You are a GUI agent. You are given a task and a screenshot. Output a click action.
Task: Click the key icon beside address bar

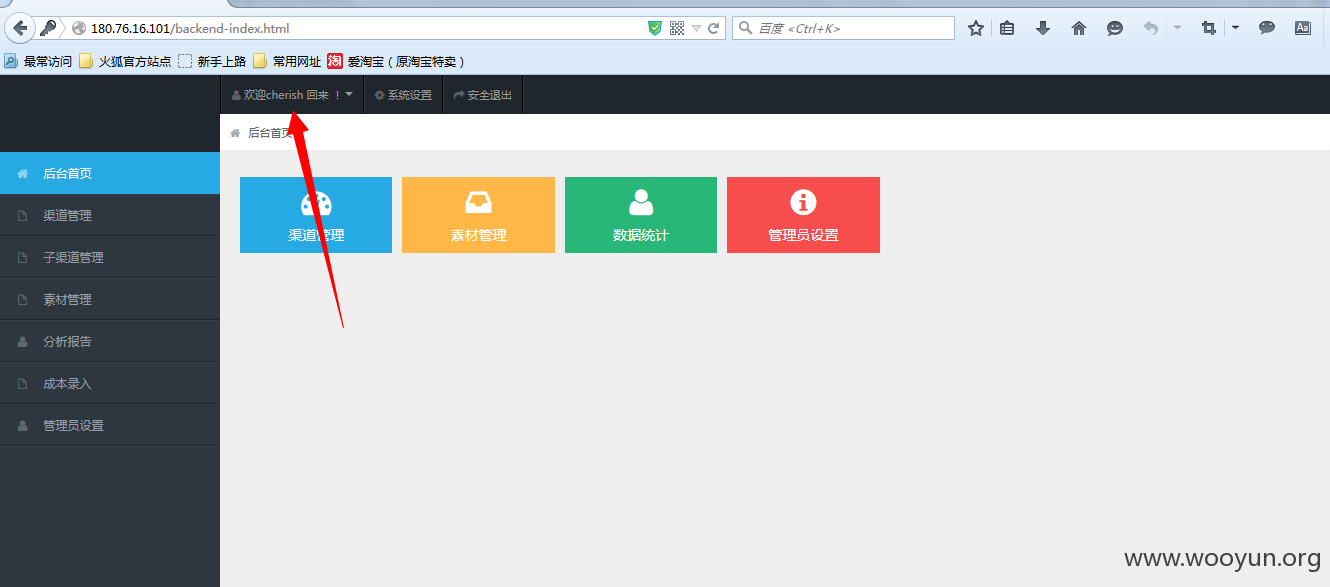[x=48, y=28]
